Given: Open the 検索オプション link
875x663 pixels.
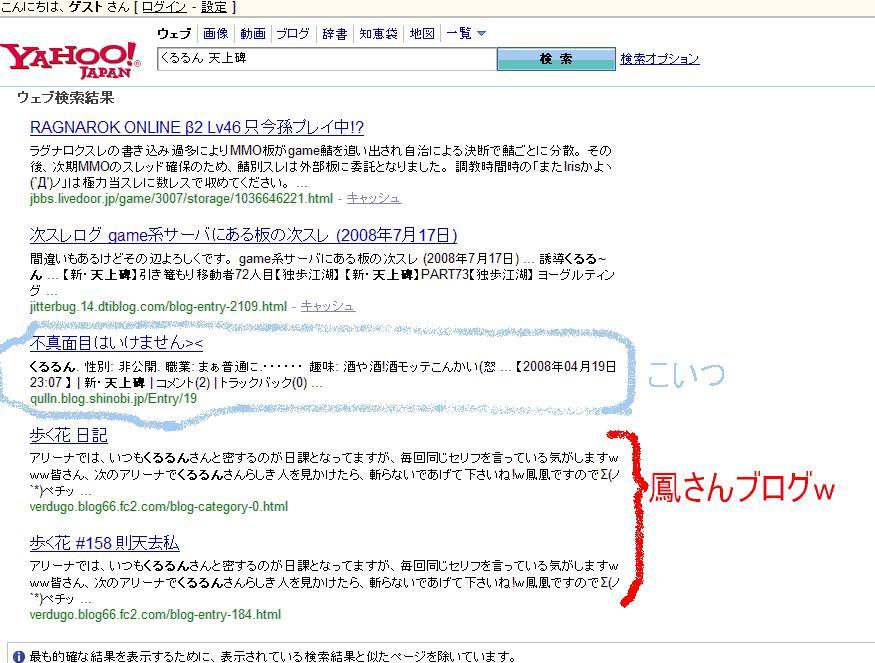Looking at the screenshot, I should point(660,59).
